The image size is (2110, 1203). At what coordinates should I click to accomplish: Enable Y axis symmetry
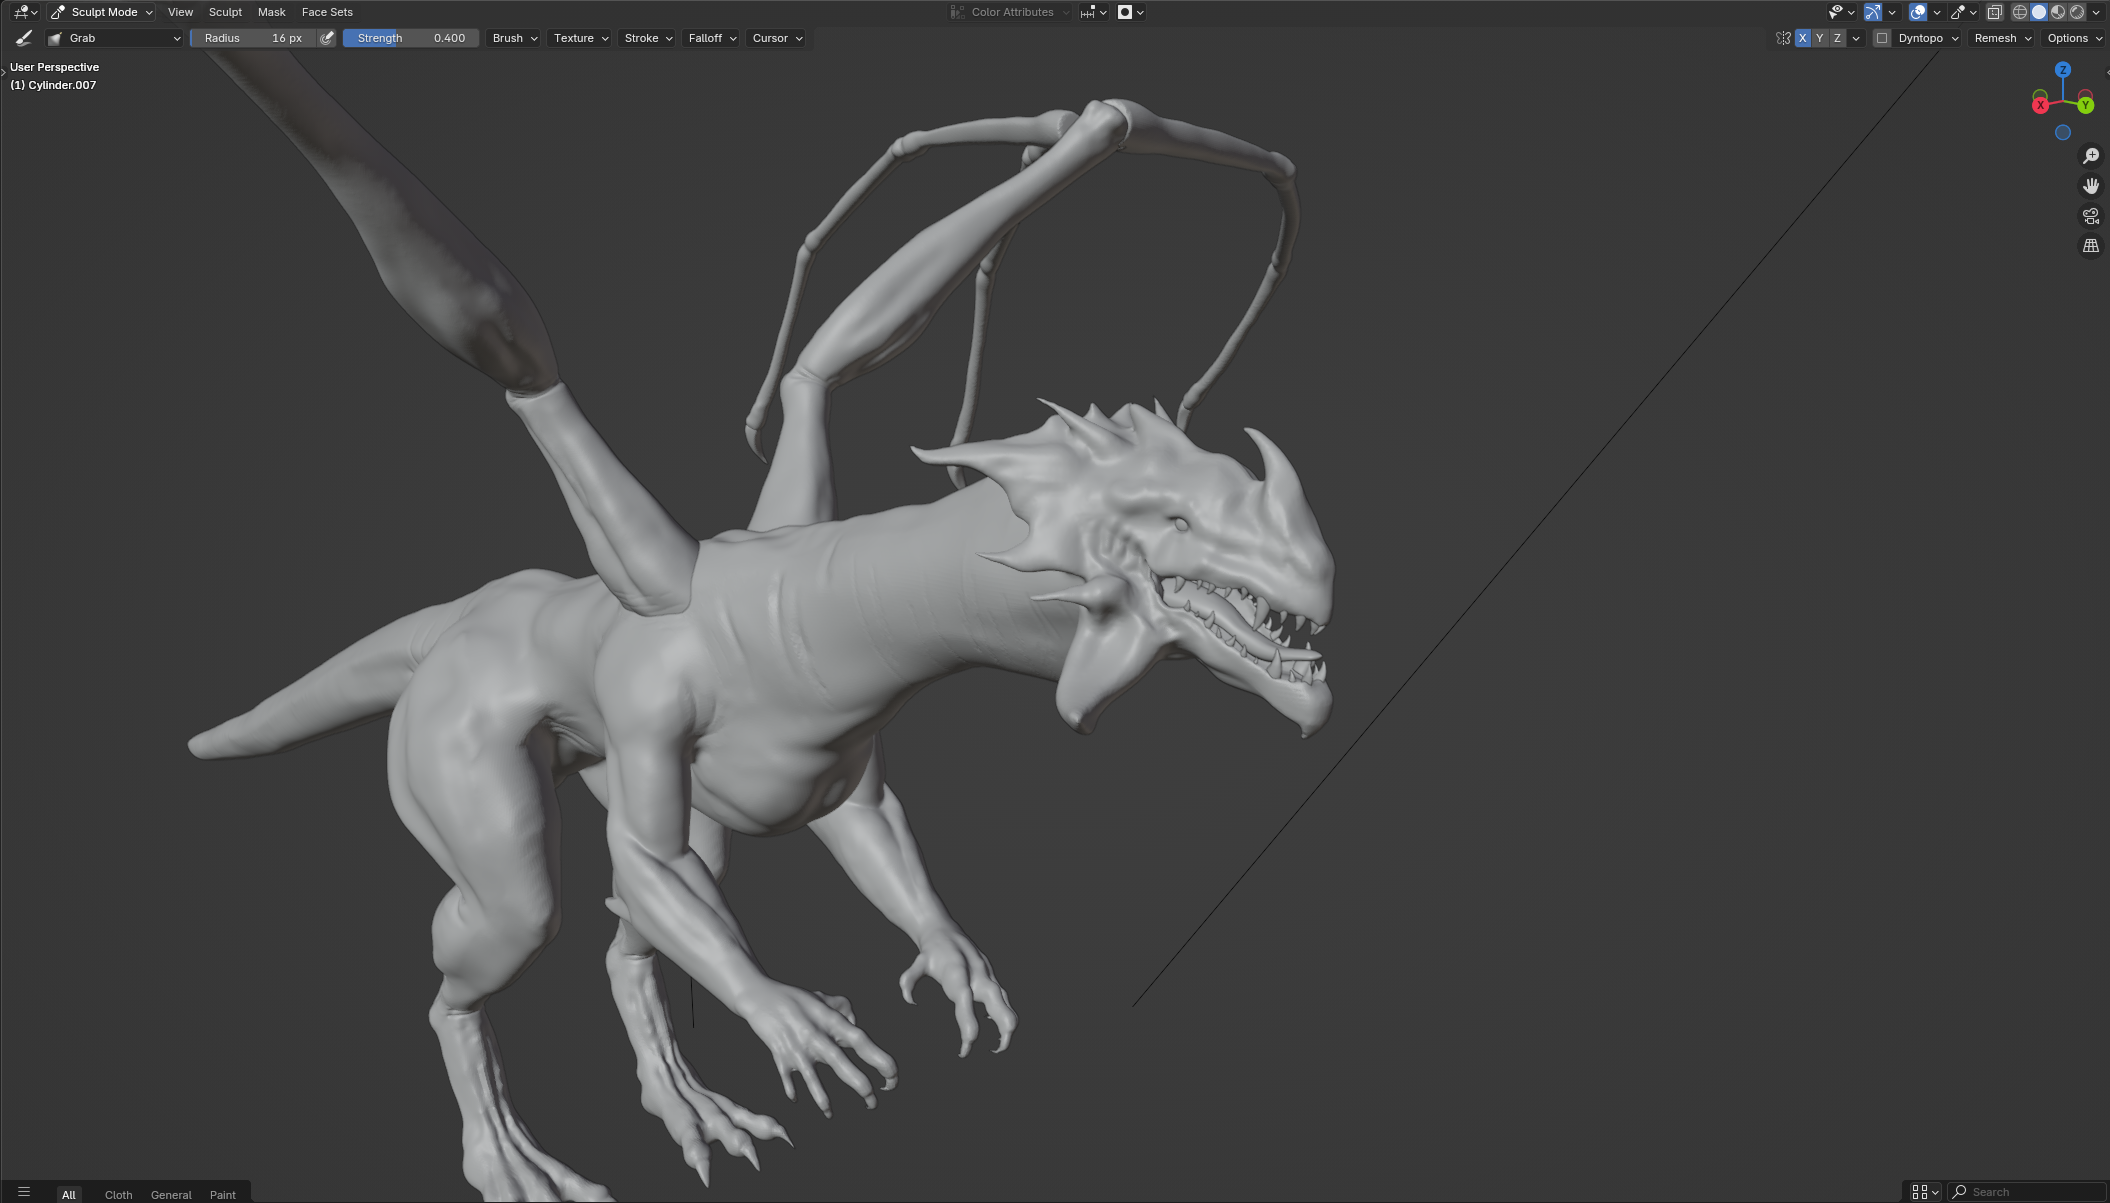click(1819, 38)
